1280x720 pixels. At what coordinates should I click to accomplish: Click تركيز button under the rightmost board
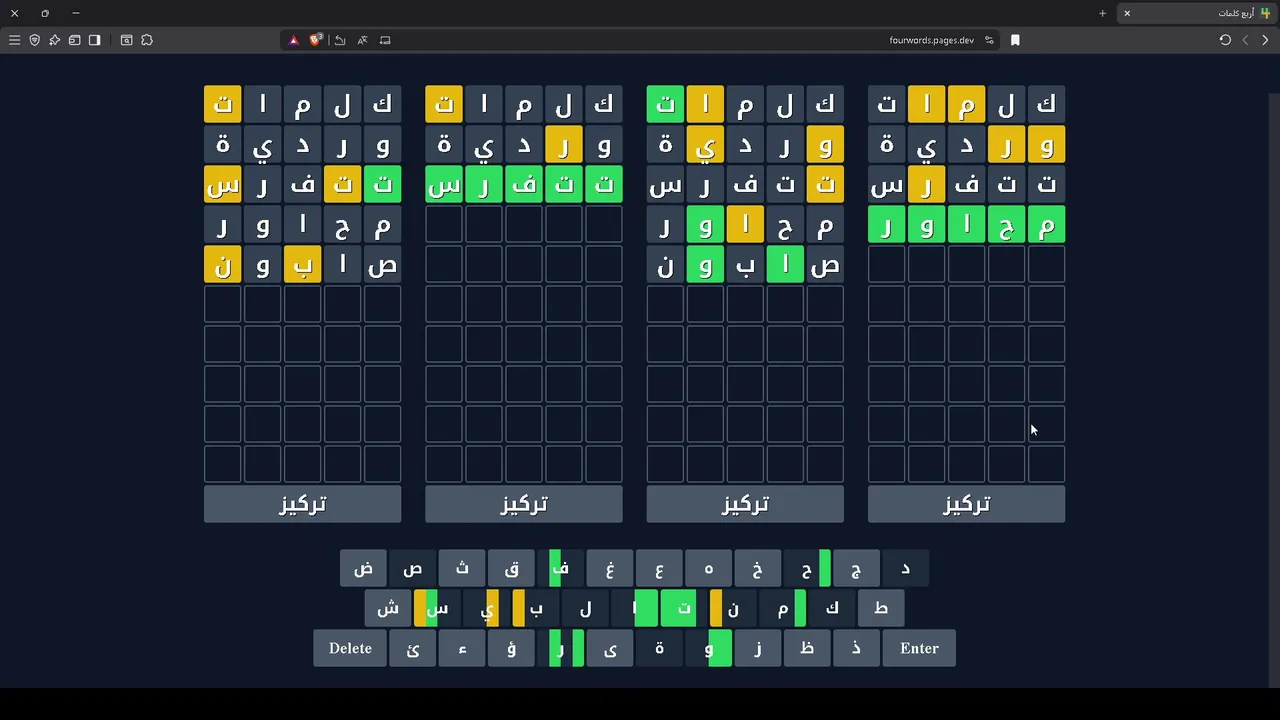(x=966, y=504)
